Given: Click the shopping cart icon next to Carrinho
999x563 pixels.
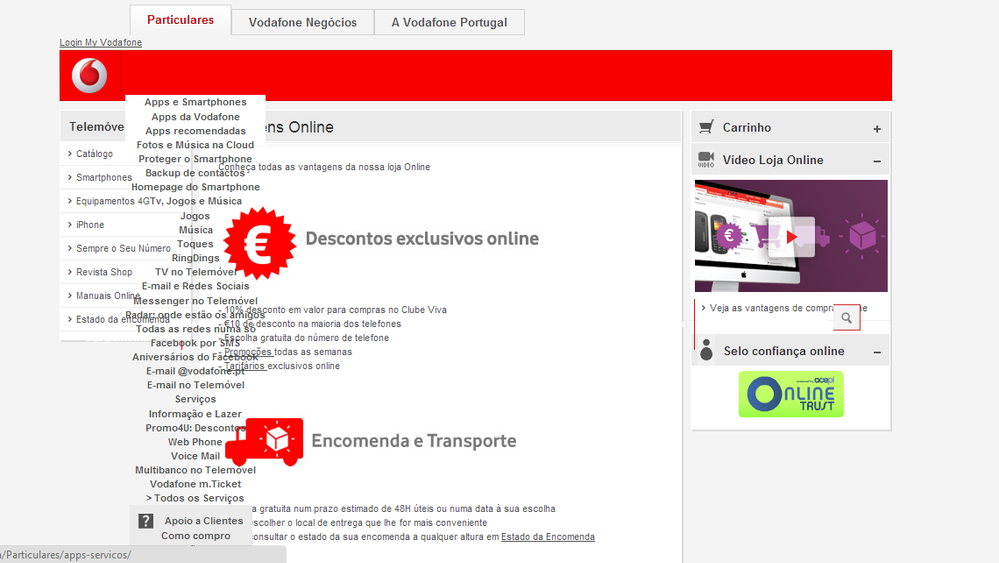Looking at the screenshot, I should (706, 127).
